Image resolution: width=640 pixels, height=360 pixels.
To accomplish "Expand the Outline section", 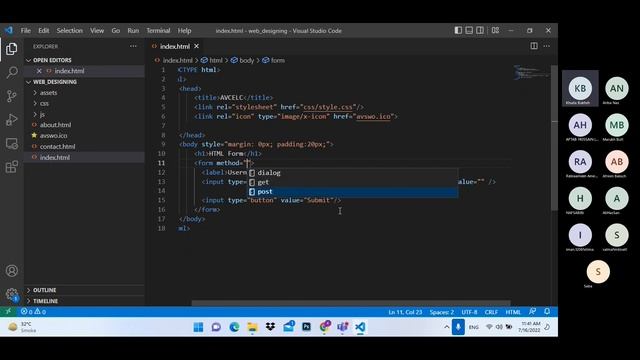I will click(x=84, y=290).
